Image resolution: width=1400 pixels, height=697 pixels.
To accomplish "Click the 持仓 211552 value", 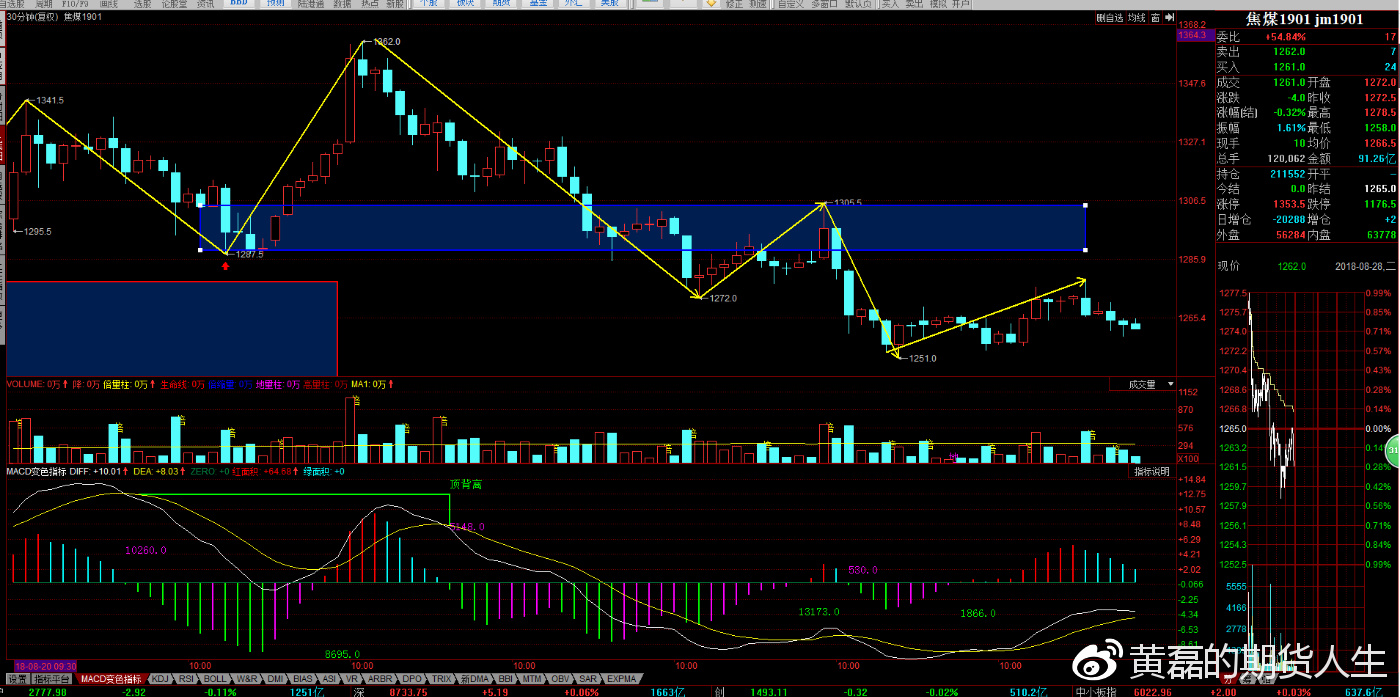I will (1290, 173).
